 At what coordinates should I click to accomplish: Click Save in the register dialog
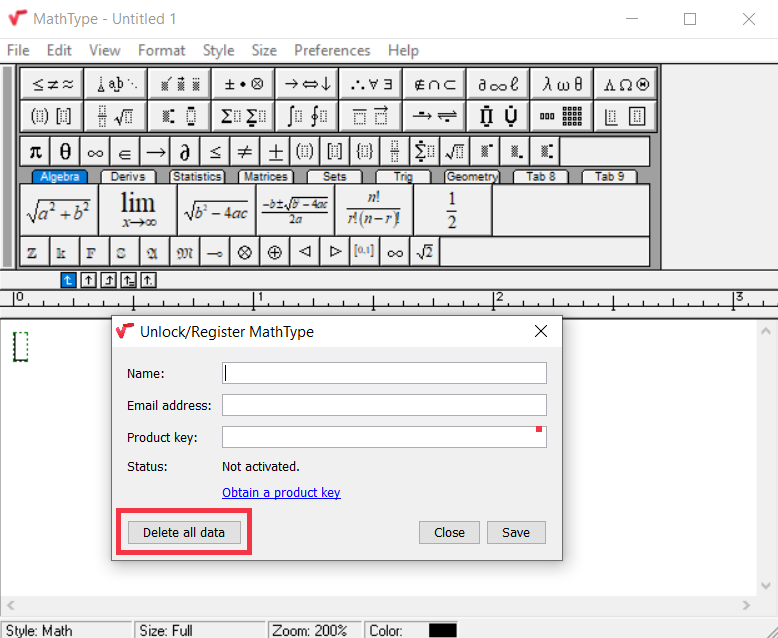pyautogui.click(x=516, y=532)
